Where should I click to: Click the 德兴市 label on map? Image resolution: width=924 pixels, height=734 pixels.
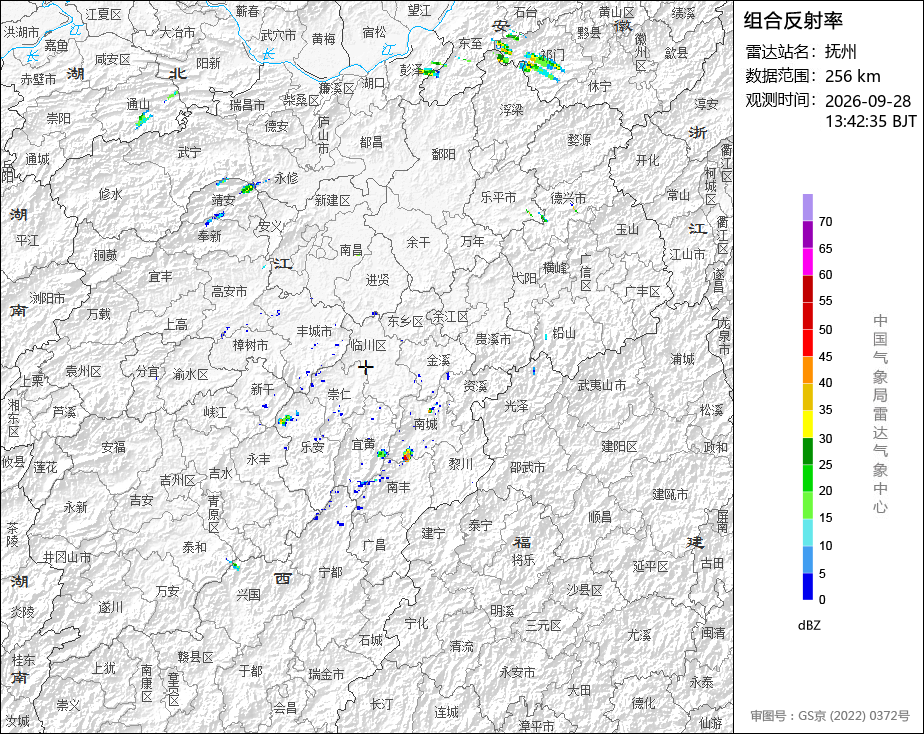[568, 199]
